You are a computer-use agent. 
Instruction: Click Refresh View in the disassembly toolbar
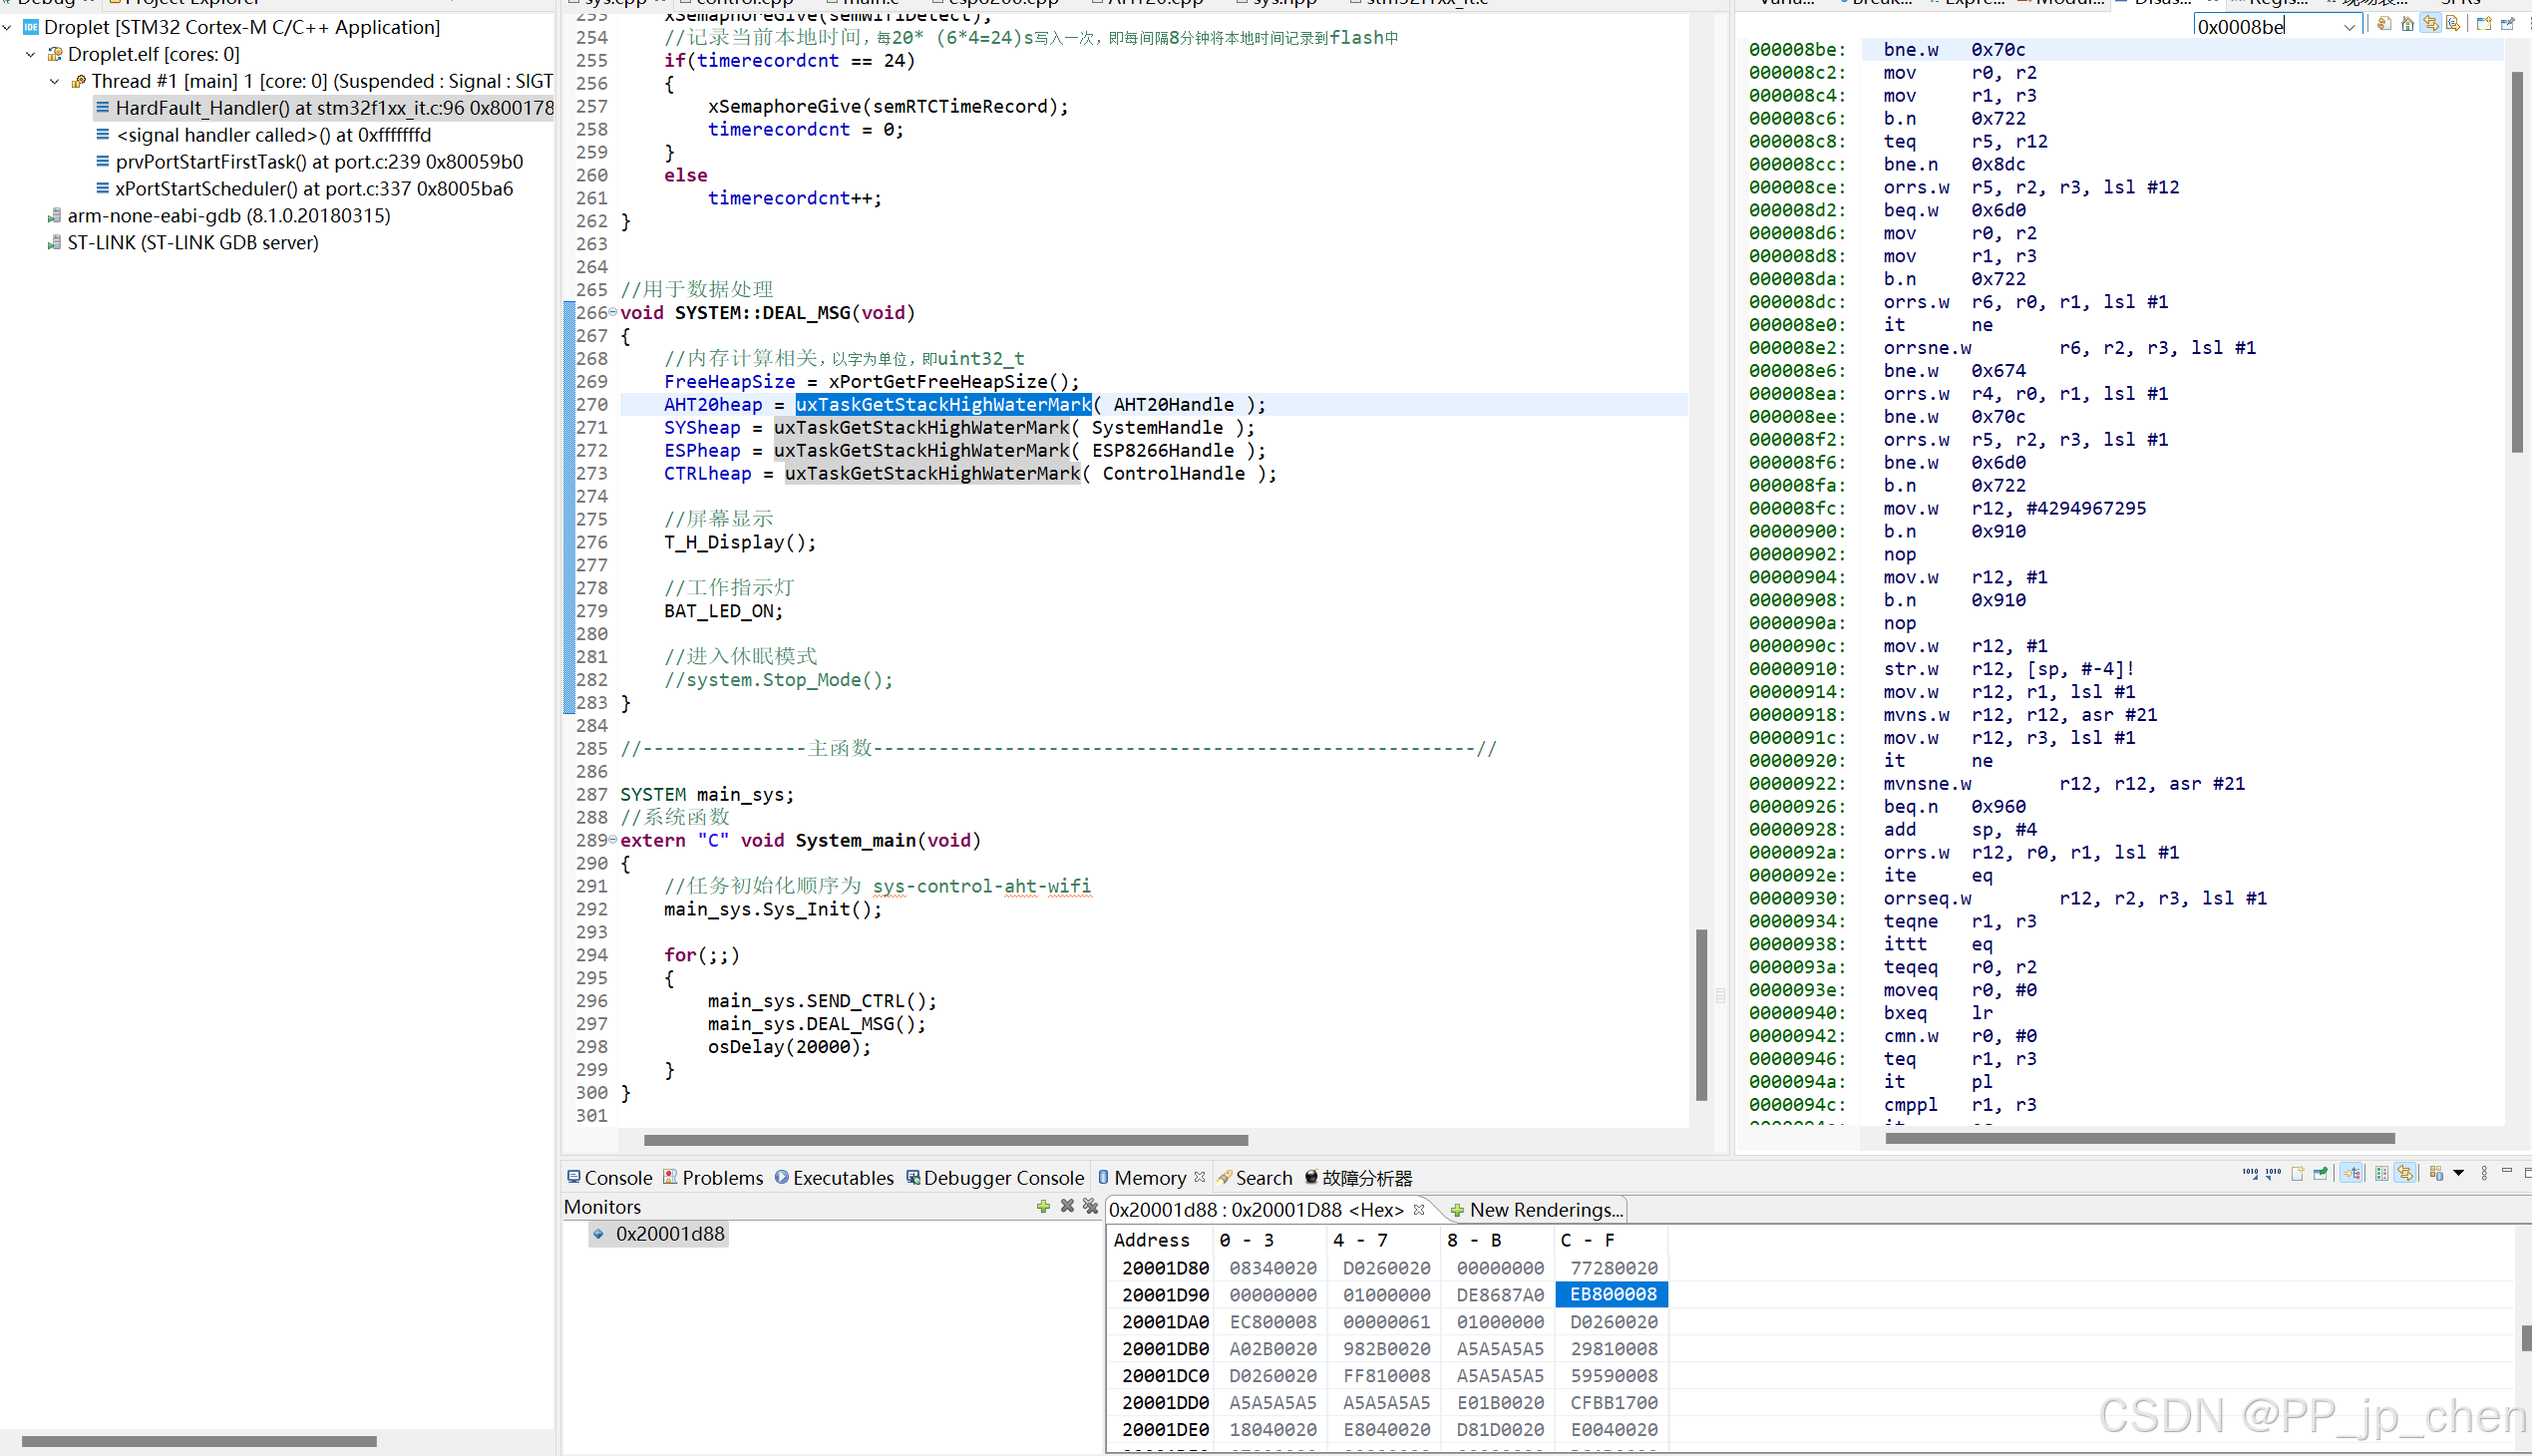[x=2384, y=24]
